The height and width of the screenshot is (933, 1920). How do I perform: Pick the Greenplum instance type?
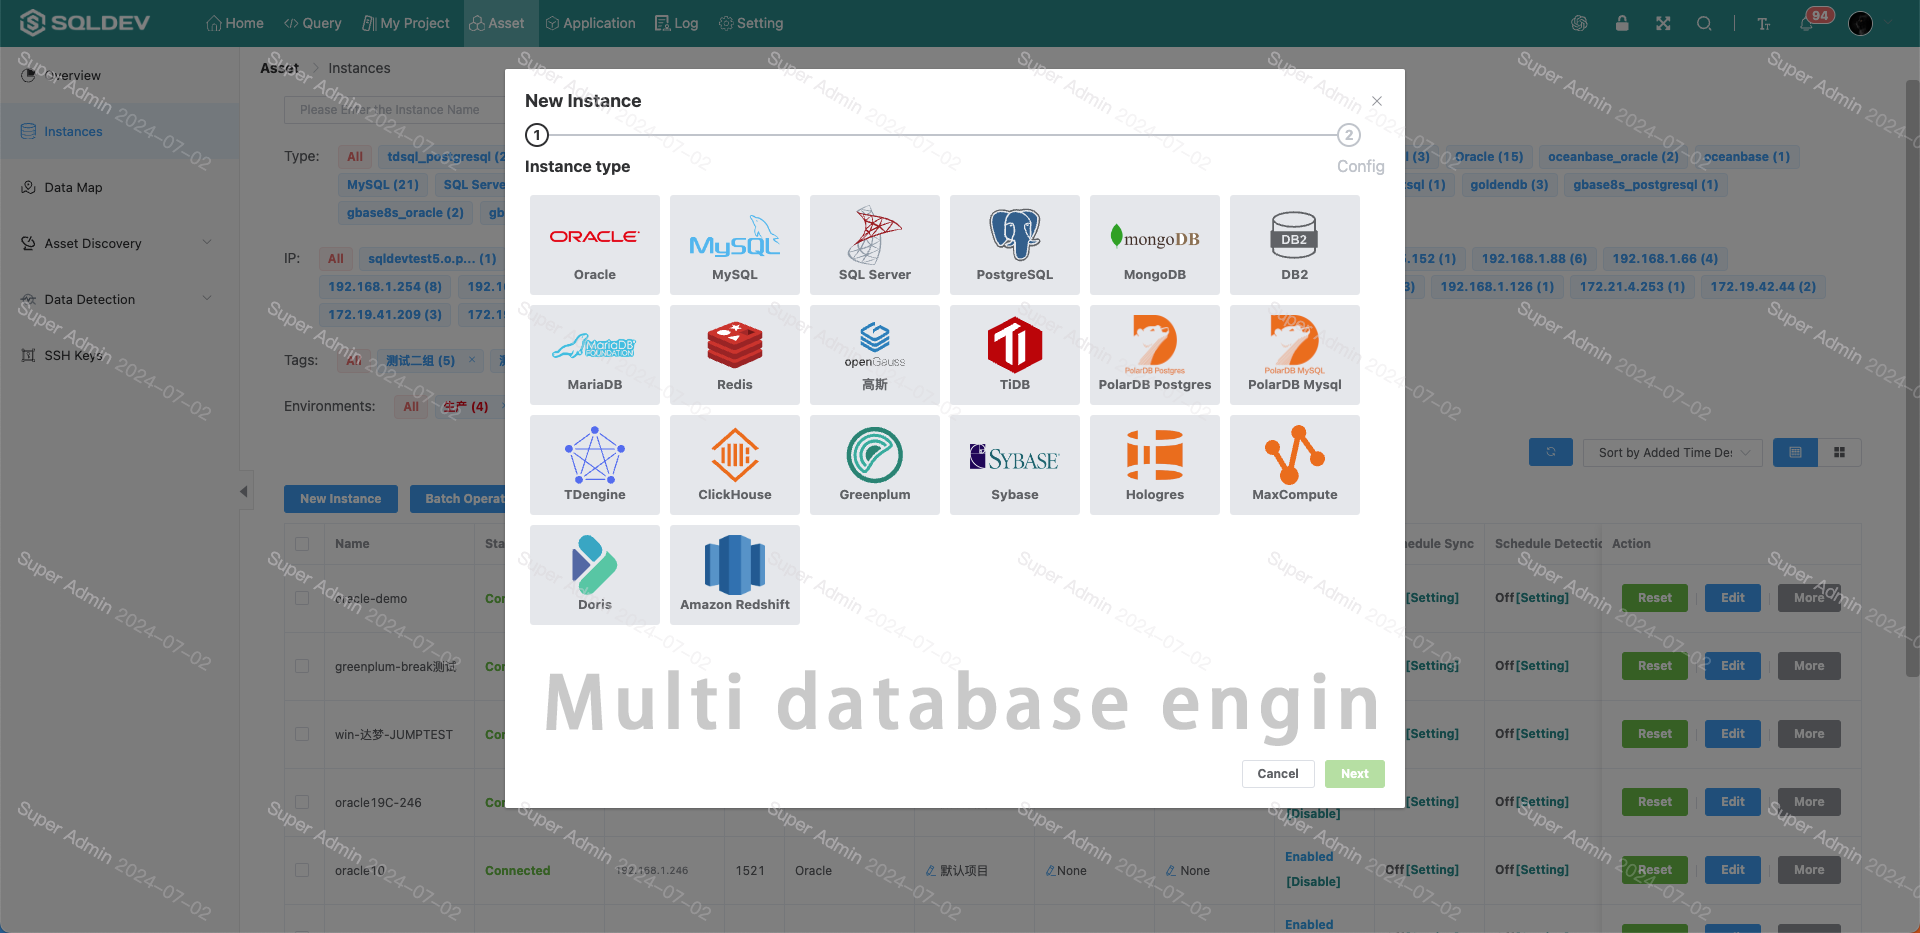[x=875, y=465]
